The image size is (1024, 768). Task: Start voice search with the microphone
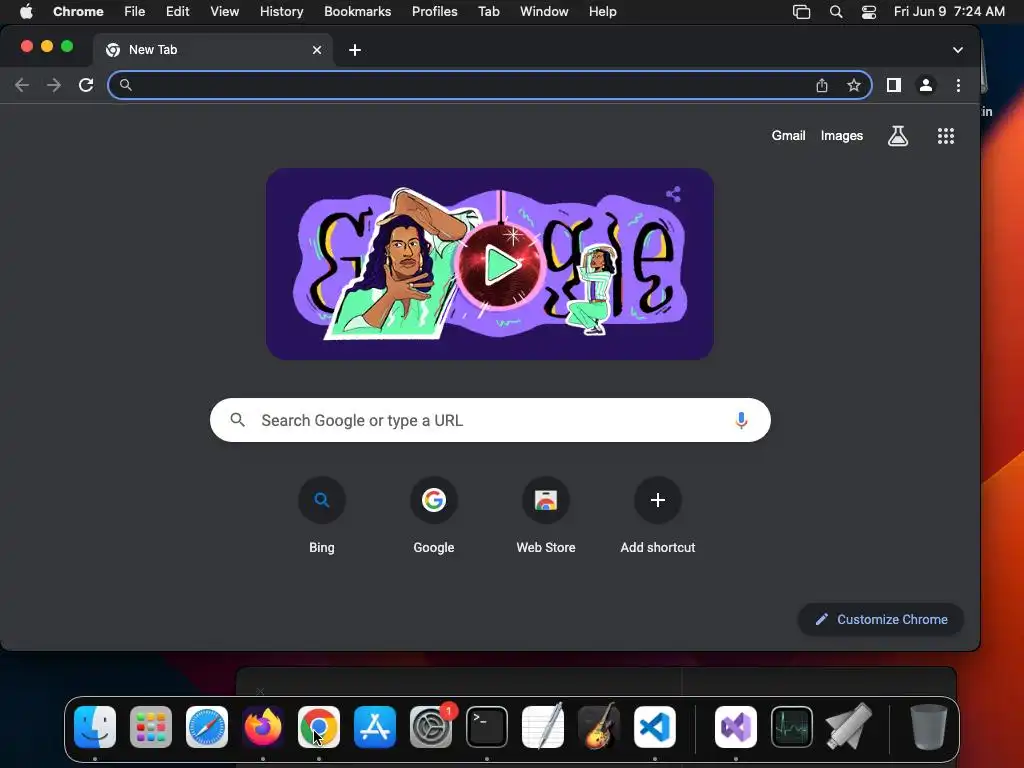click(x=741, y=420)
